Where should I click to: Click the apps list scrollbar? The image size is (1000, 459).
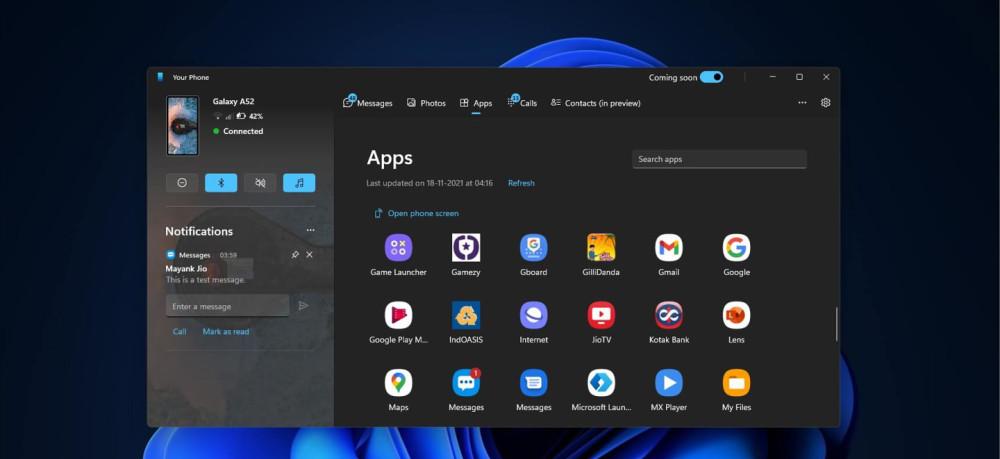836,324
